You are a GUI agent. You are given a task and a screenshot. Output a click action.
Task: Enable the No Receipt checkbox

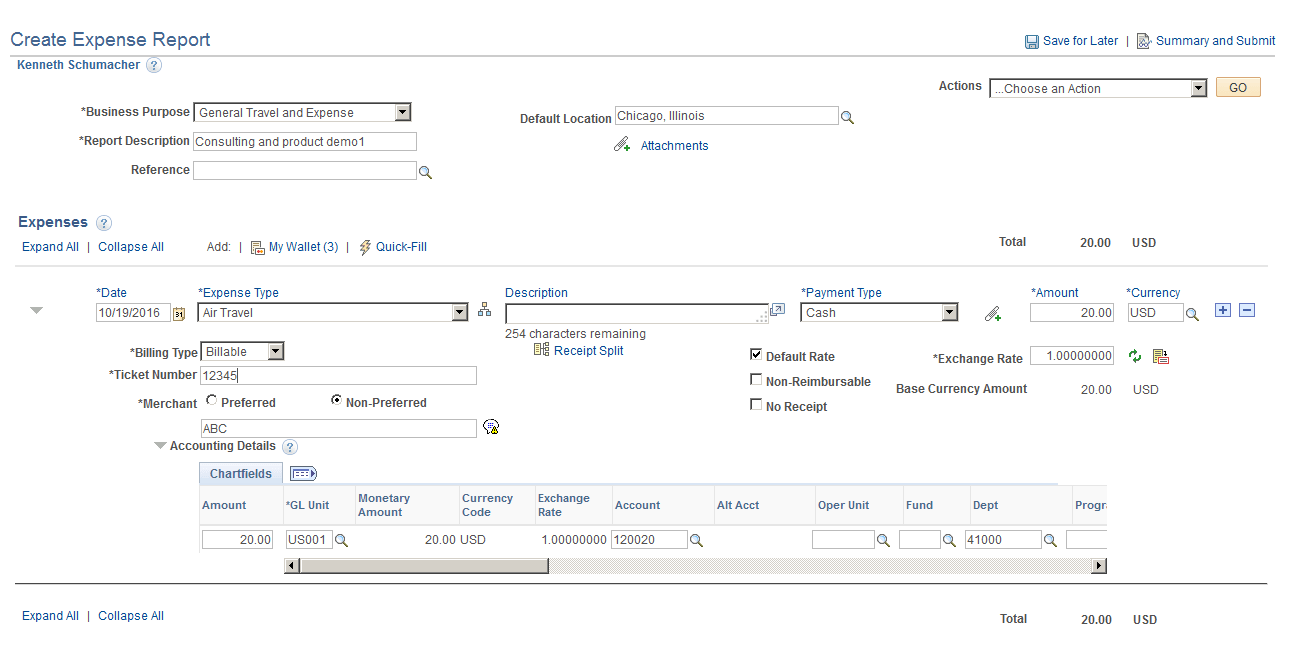coord(757,405)
